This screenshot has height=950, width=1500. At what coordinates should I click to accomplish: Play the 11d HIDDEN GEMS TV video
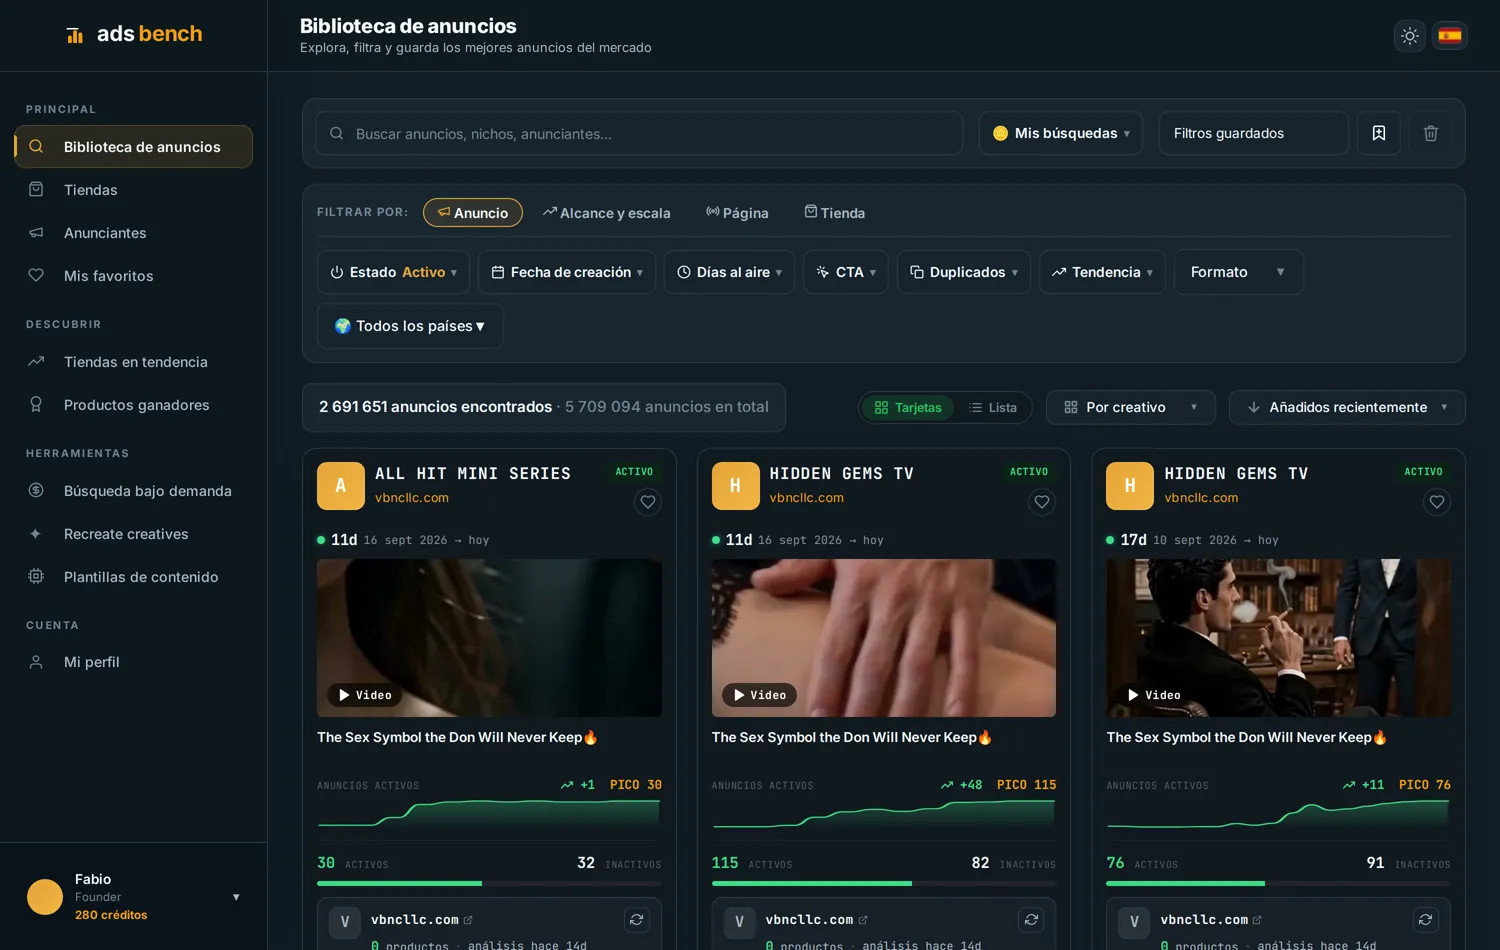click(x=759, y=695)
